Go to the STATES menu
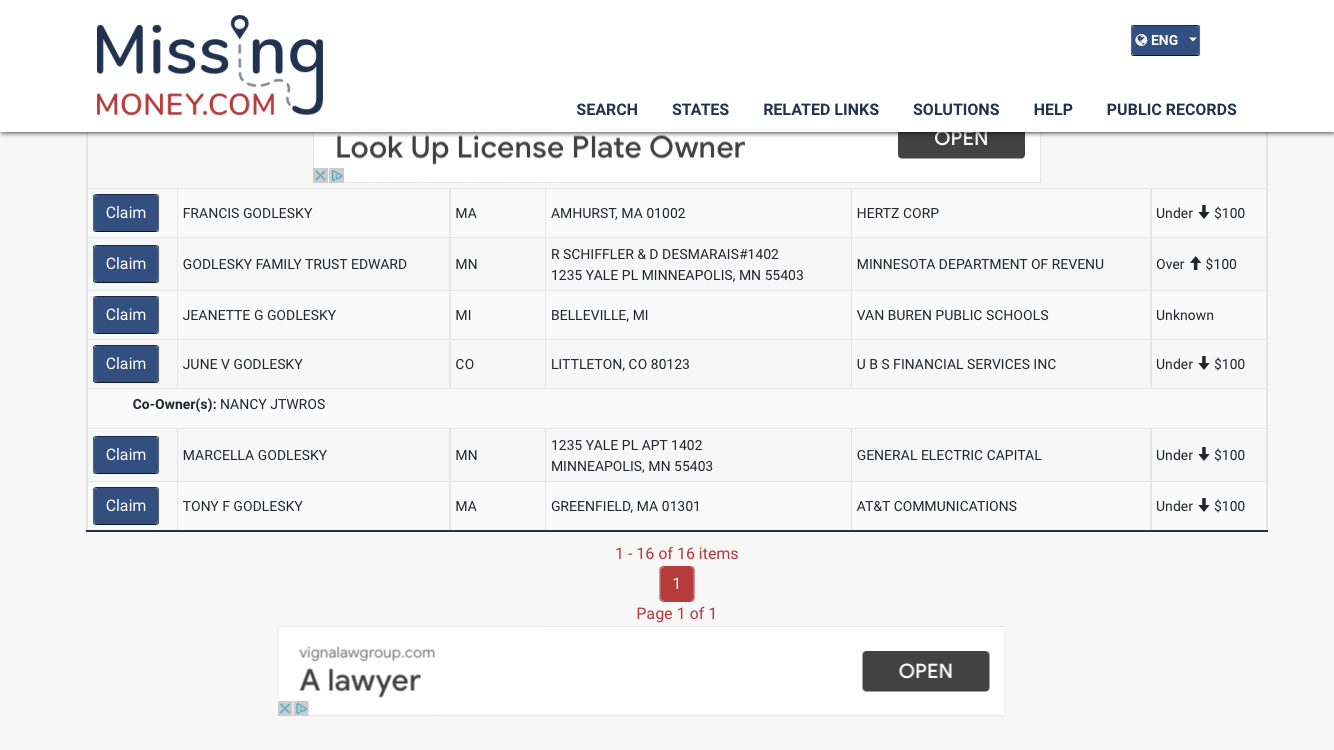Viewport: 1334px width, 750px height. [x=700, y=110]
